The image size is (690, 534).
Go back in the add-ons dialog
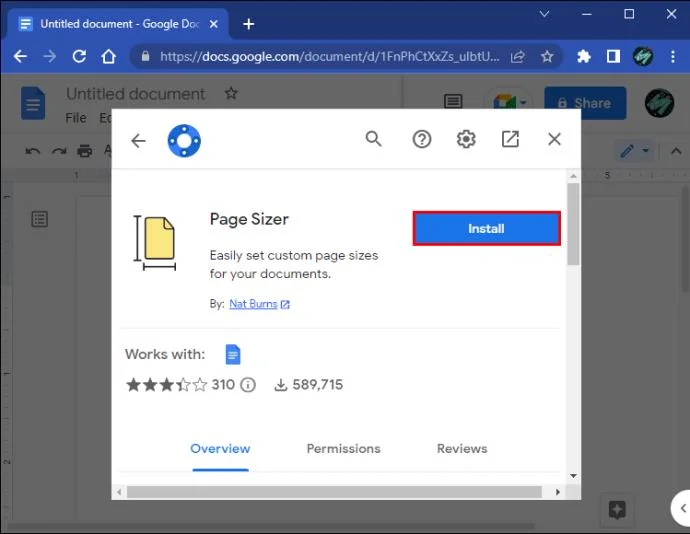click(x=138, y=140)
